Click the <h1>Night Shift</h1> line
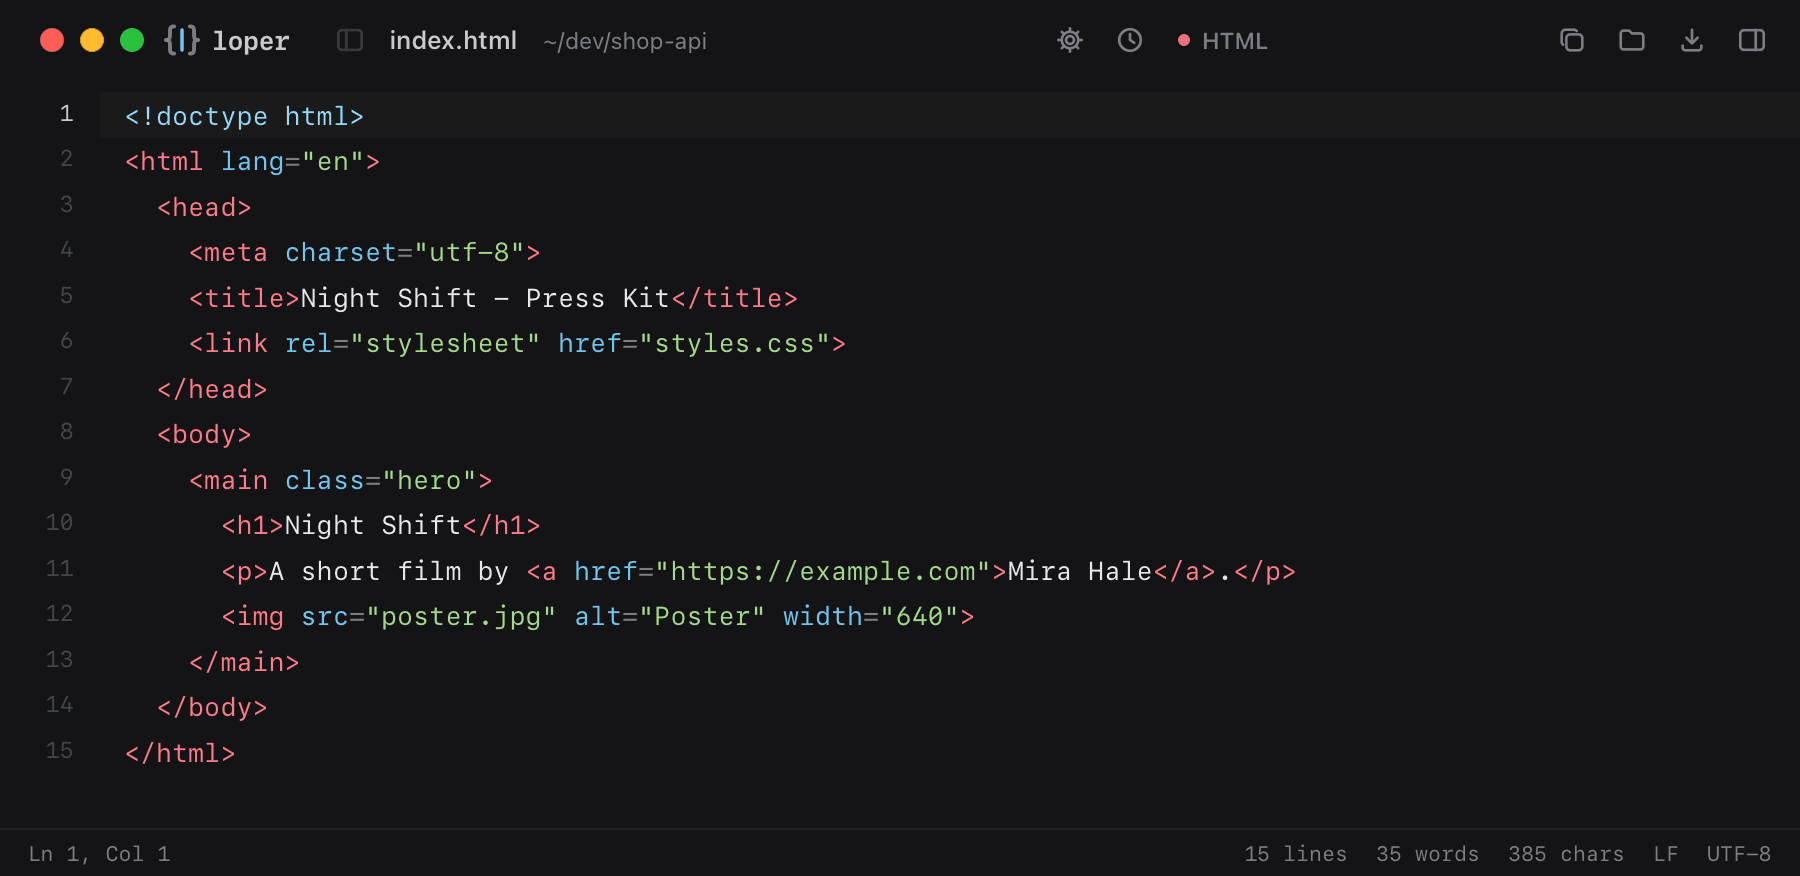The image size is (1800, 876). (381, 525)
